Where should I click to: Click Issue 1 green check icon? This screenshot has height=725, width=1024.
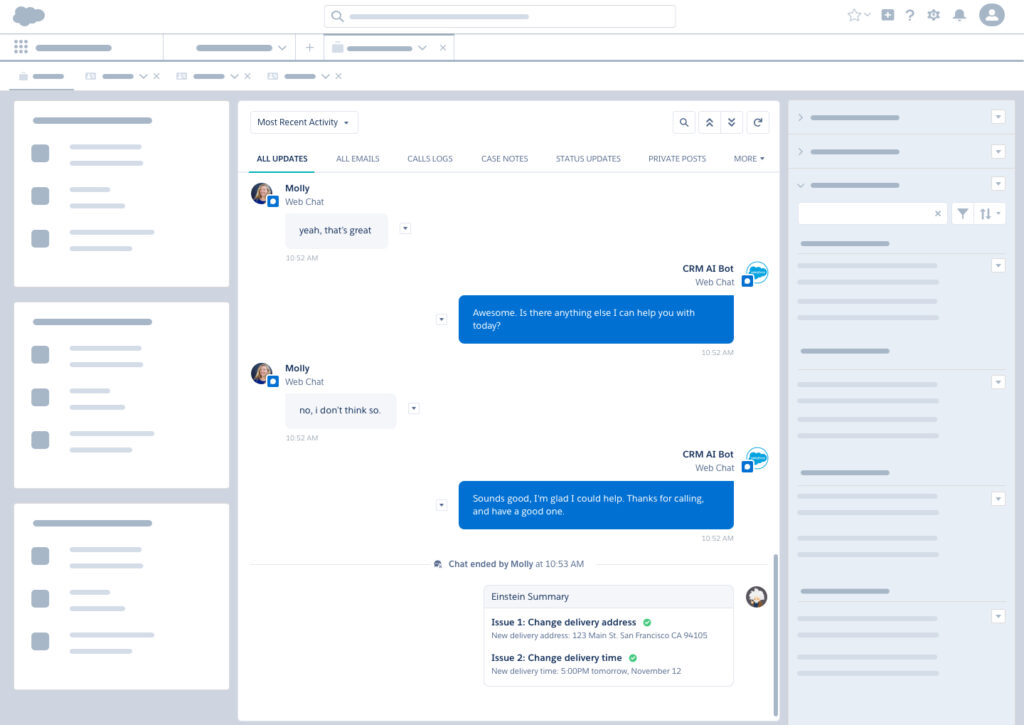point(647,622)
